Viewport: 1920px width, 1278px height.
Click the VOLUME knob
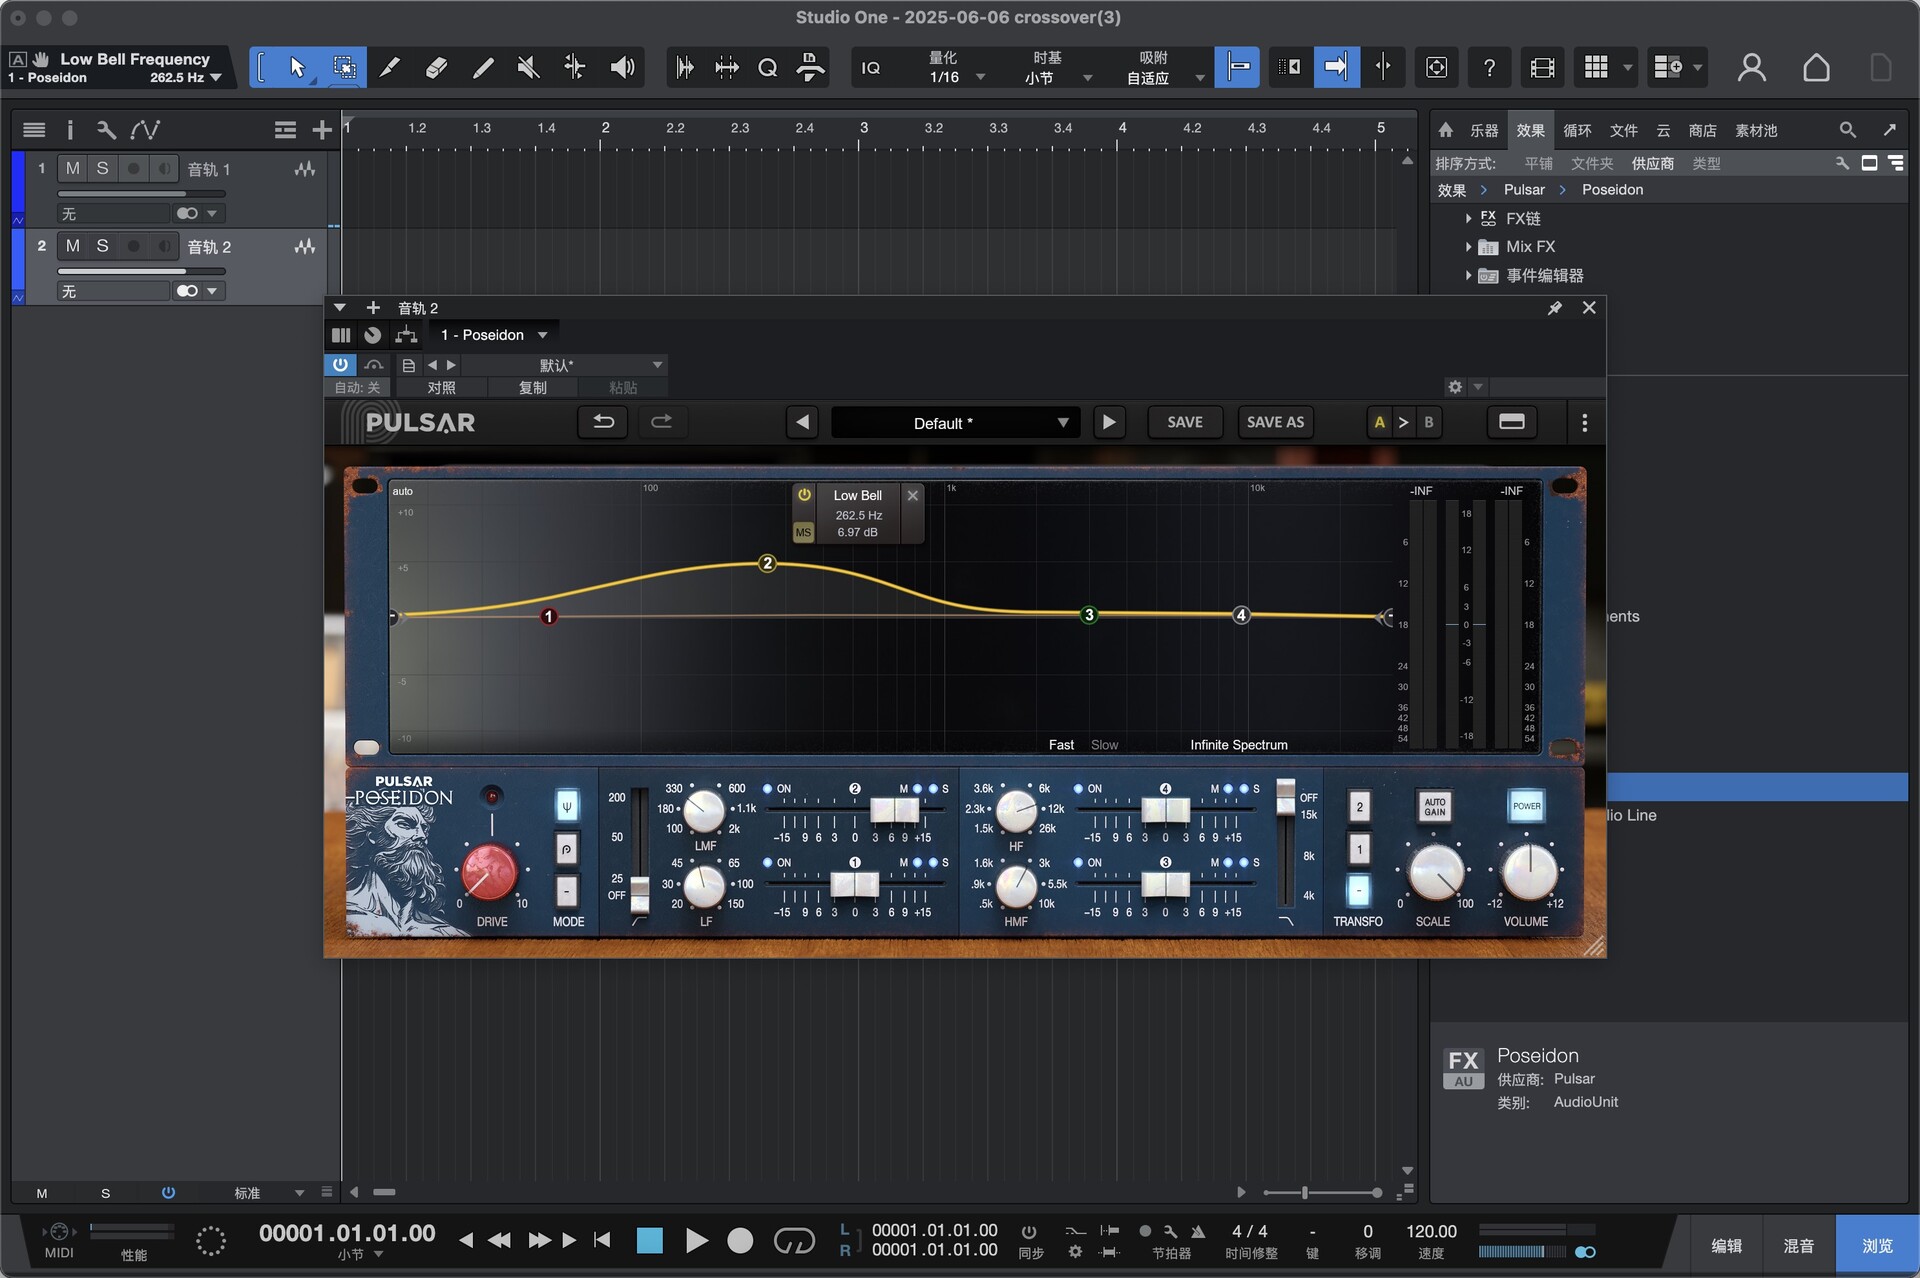pyautogui.click(x=1528, y=871)
